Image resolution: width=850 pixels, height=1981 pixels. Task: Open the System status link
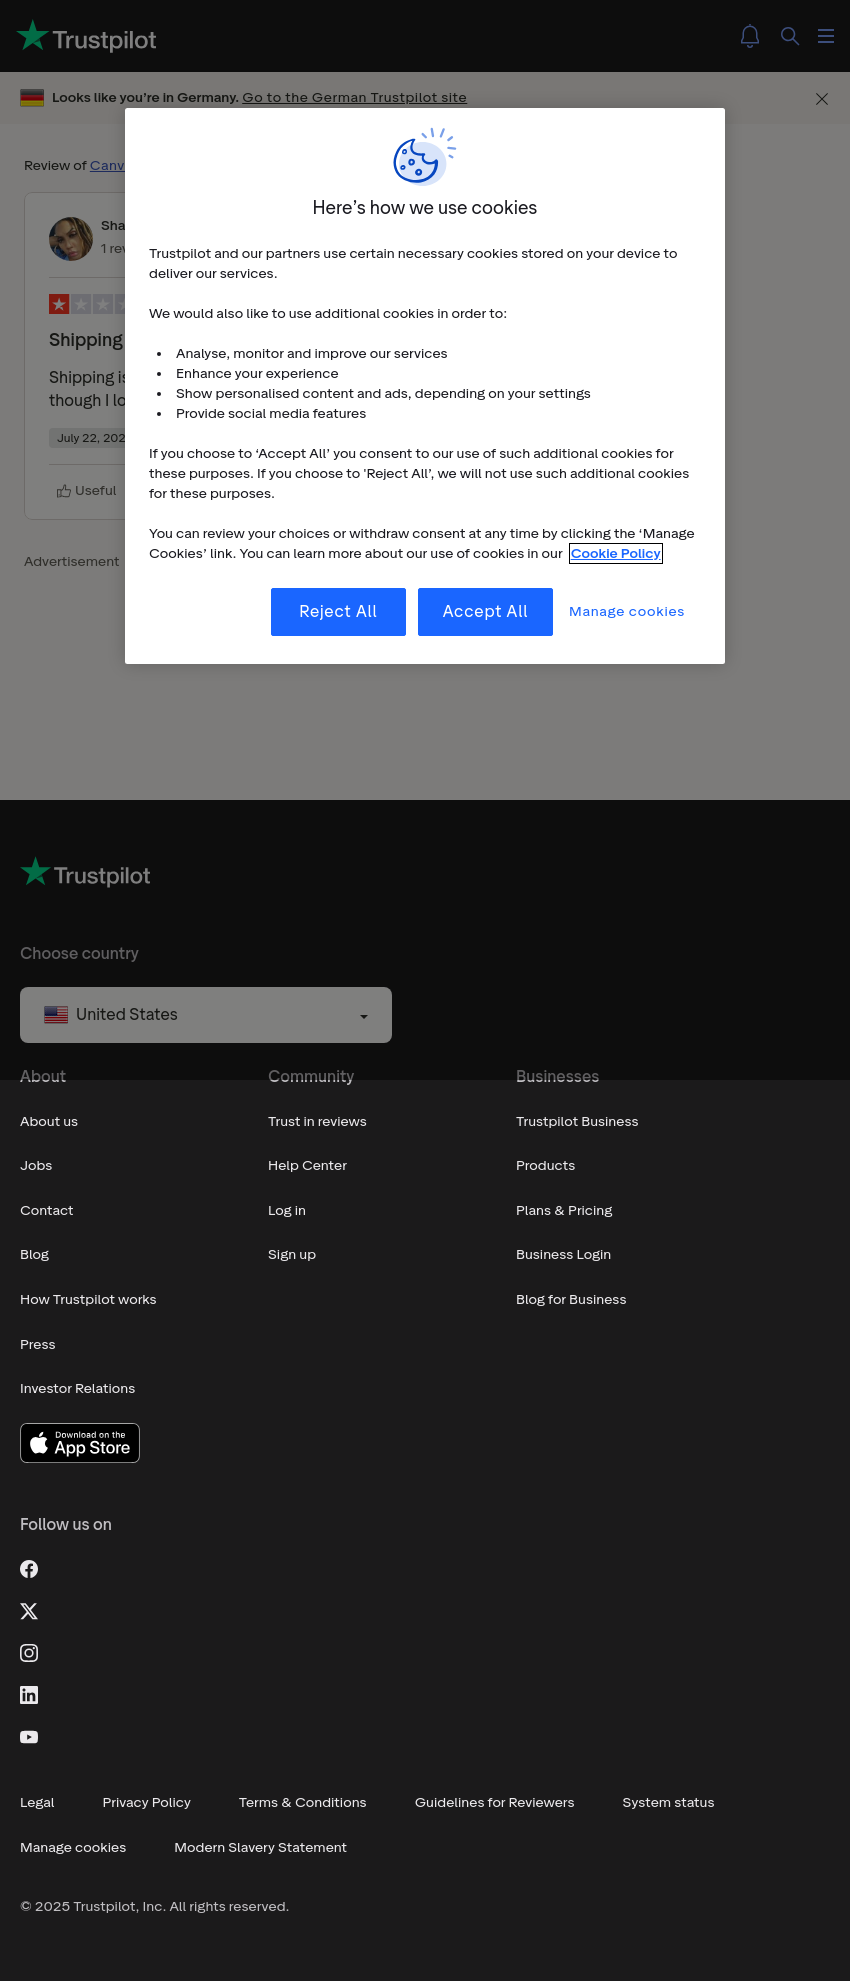click(x=669, y=1803)
